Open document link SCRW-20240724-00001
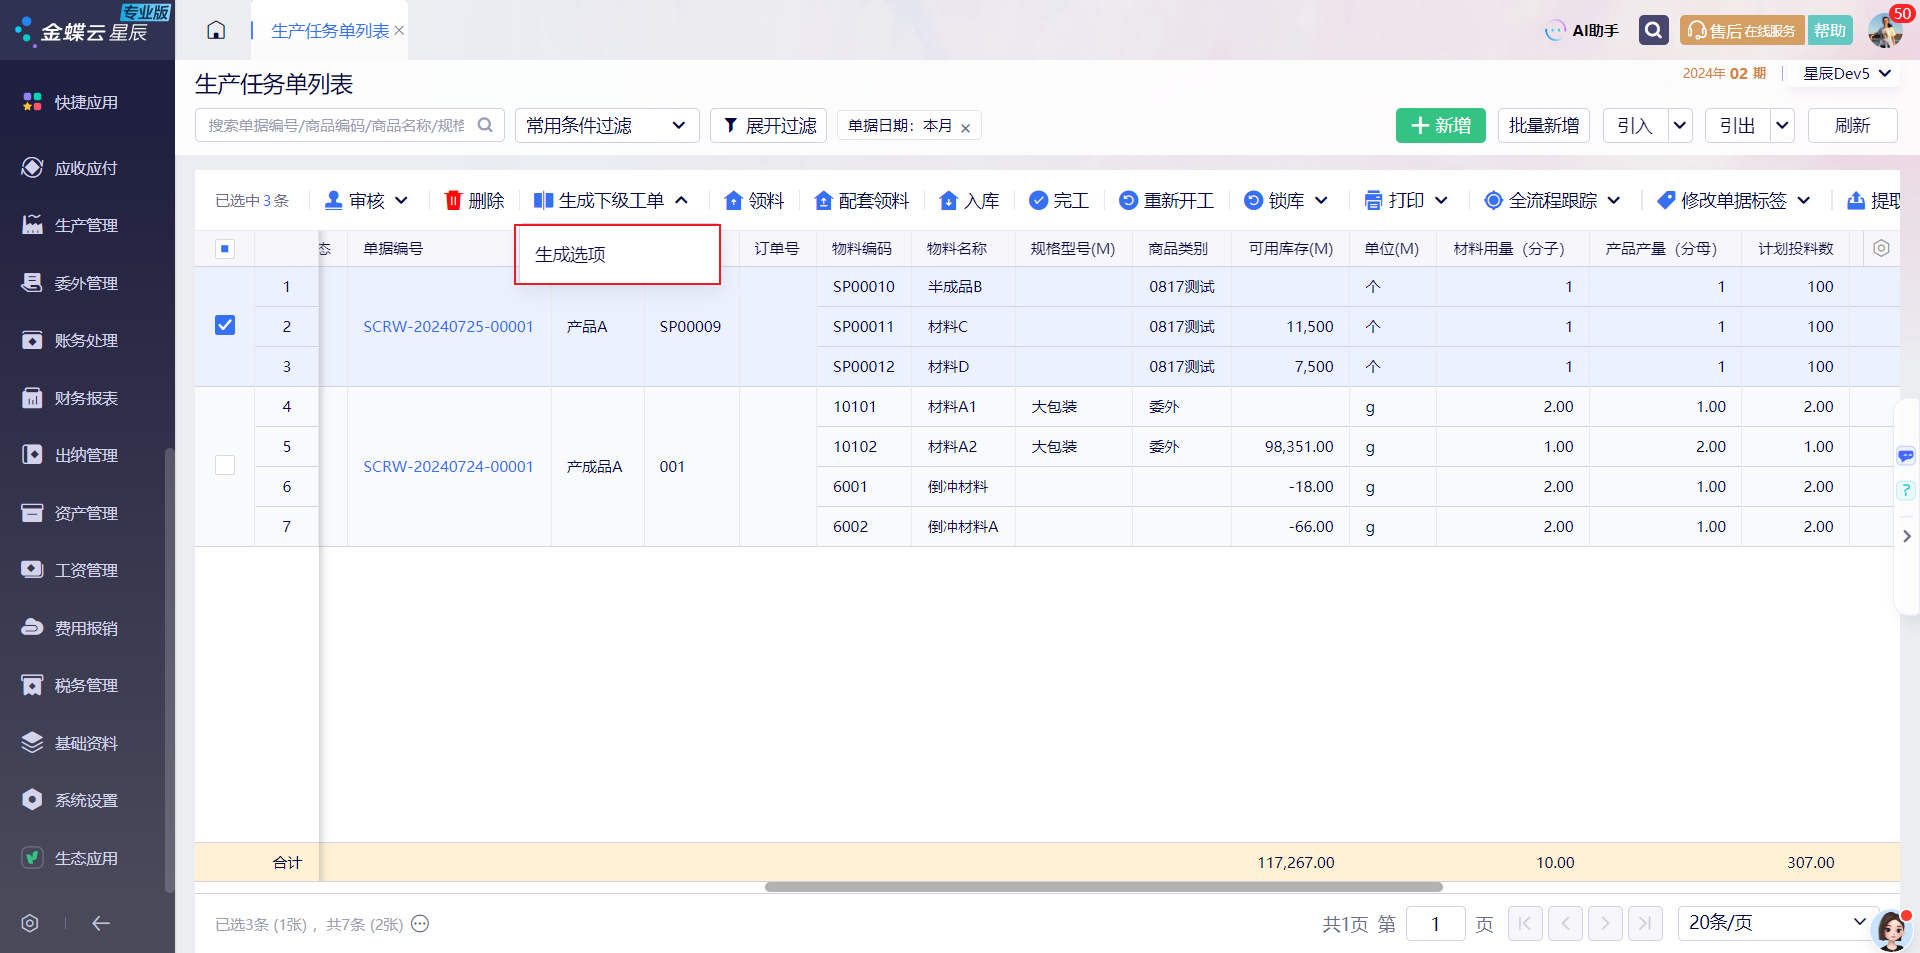Screen dimensions: 1920x953 tap(448, 466)
